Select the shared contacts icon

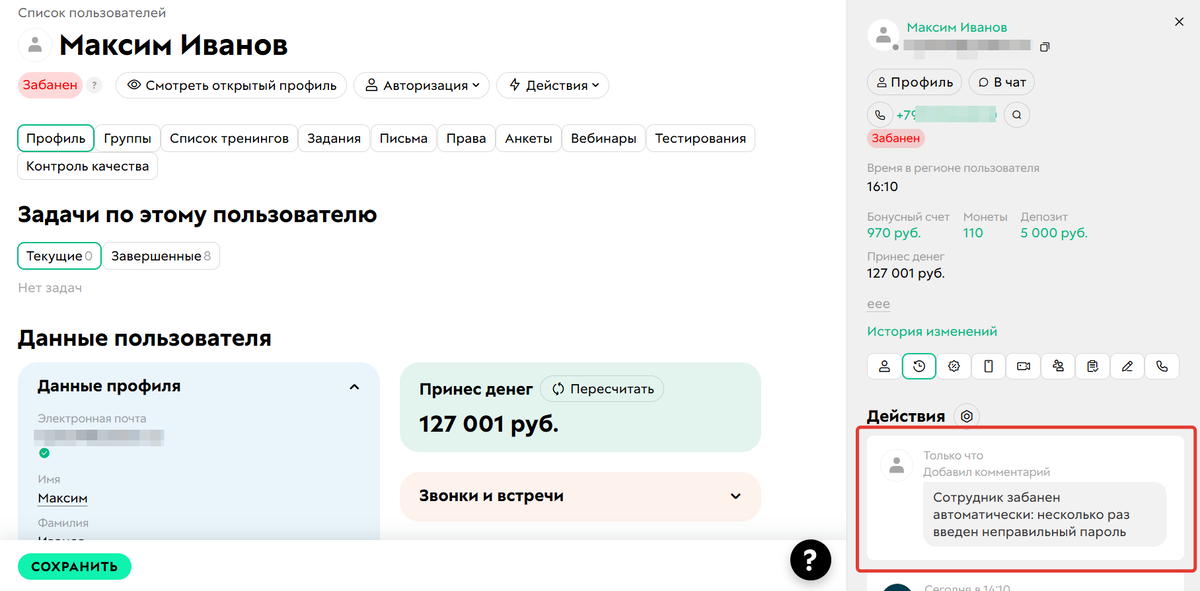point(1057,366)
